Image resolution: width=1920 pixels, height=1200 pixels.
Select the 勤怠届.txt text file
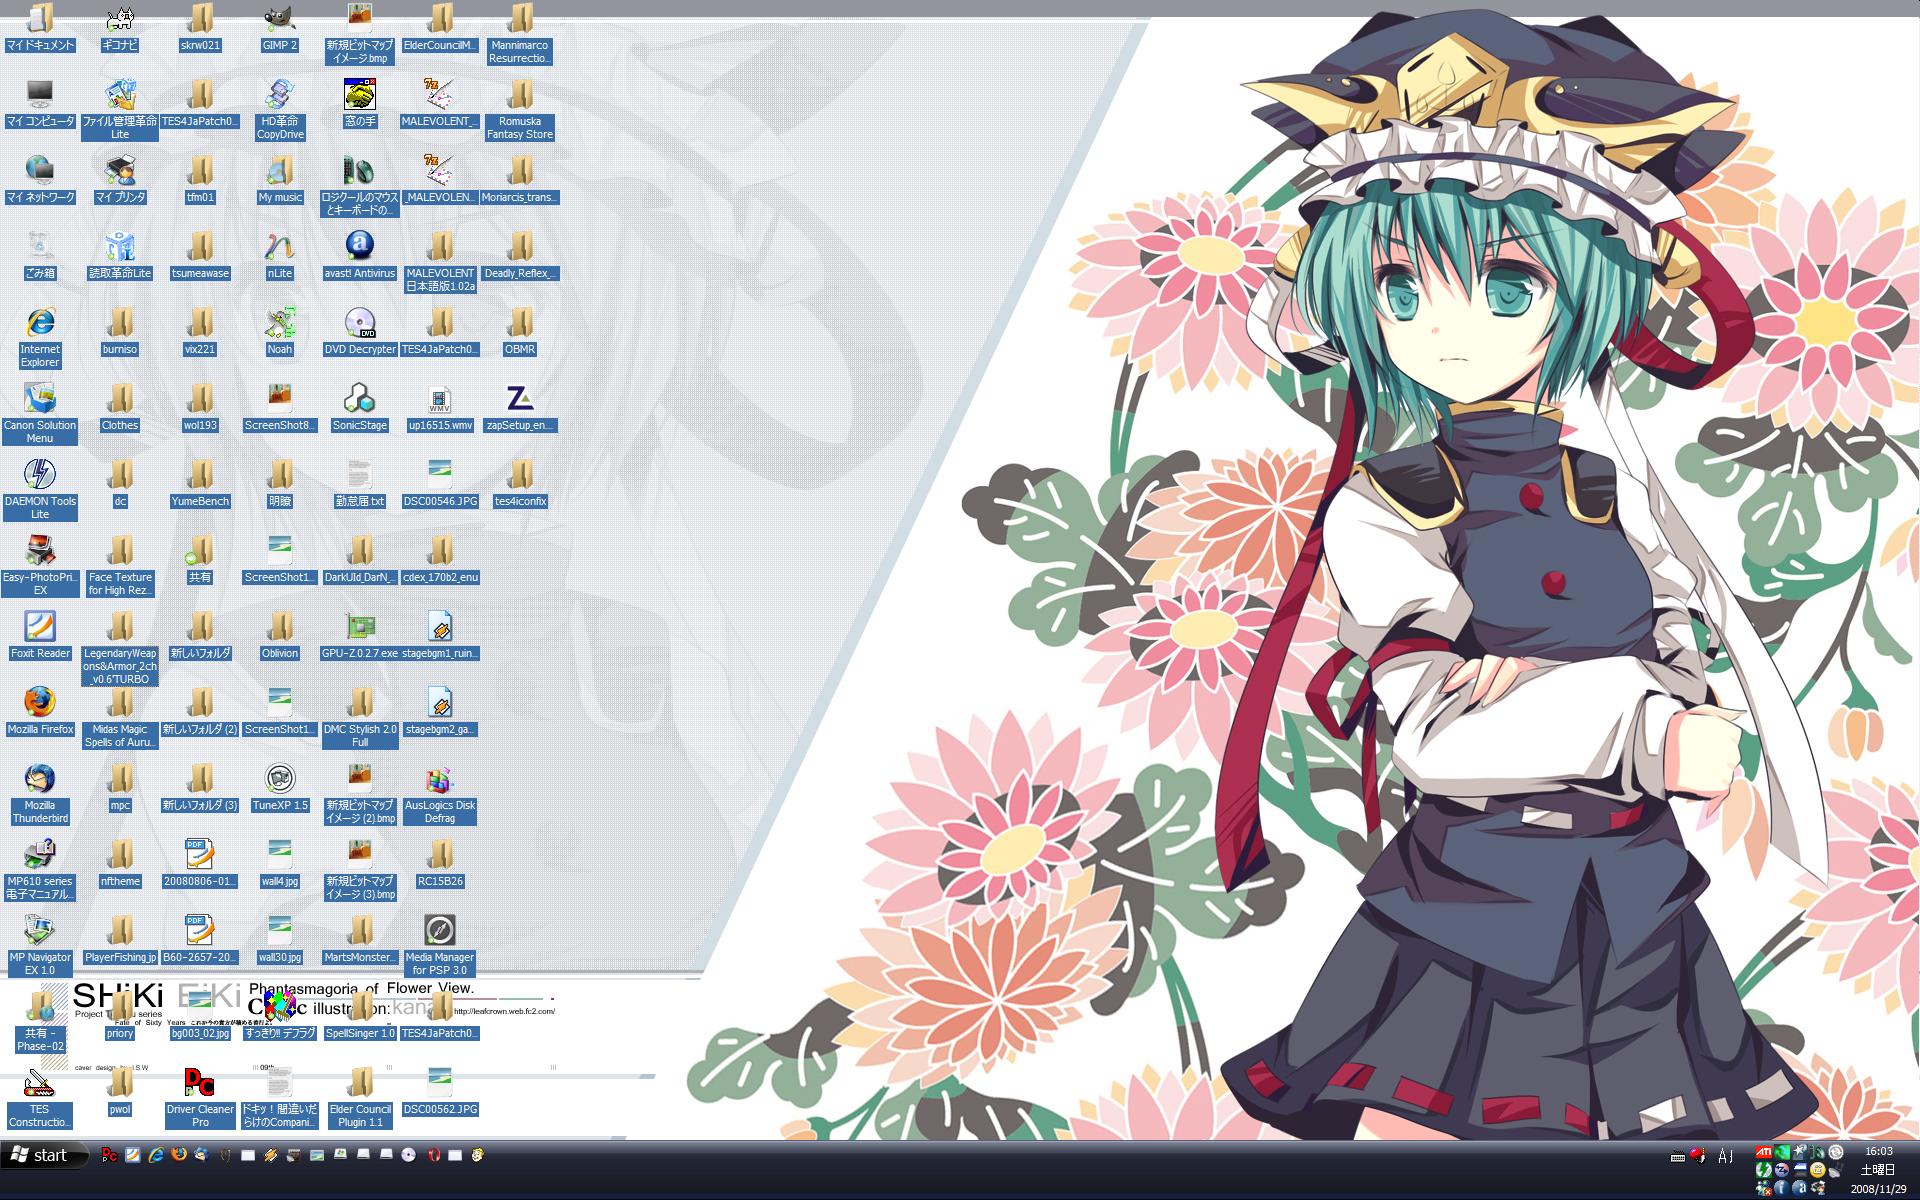coord(360,483)
